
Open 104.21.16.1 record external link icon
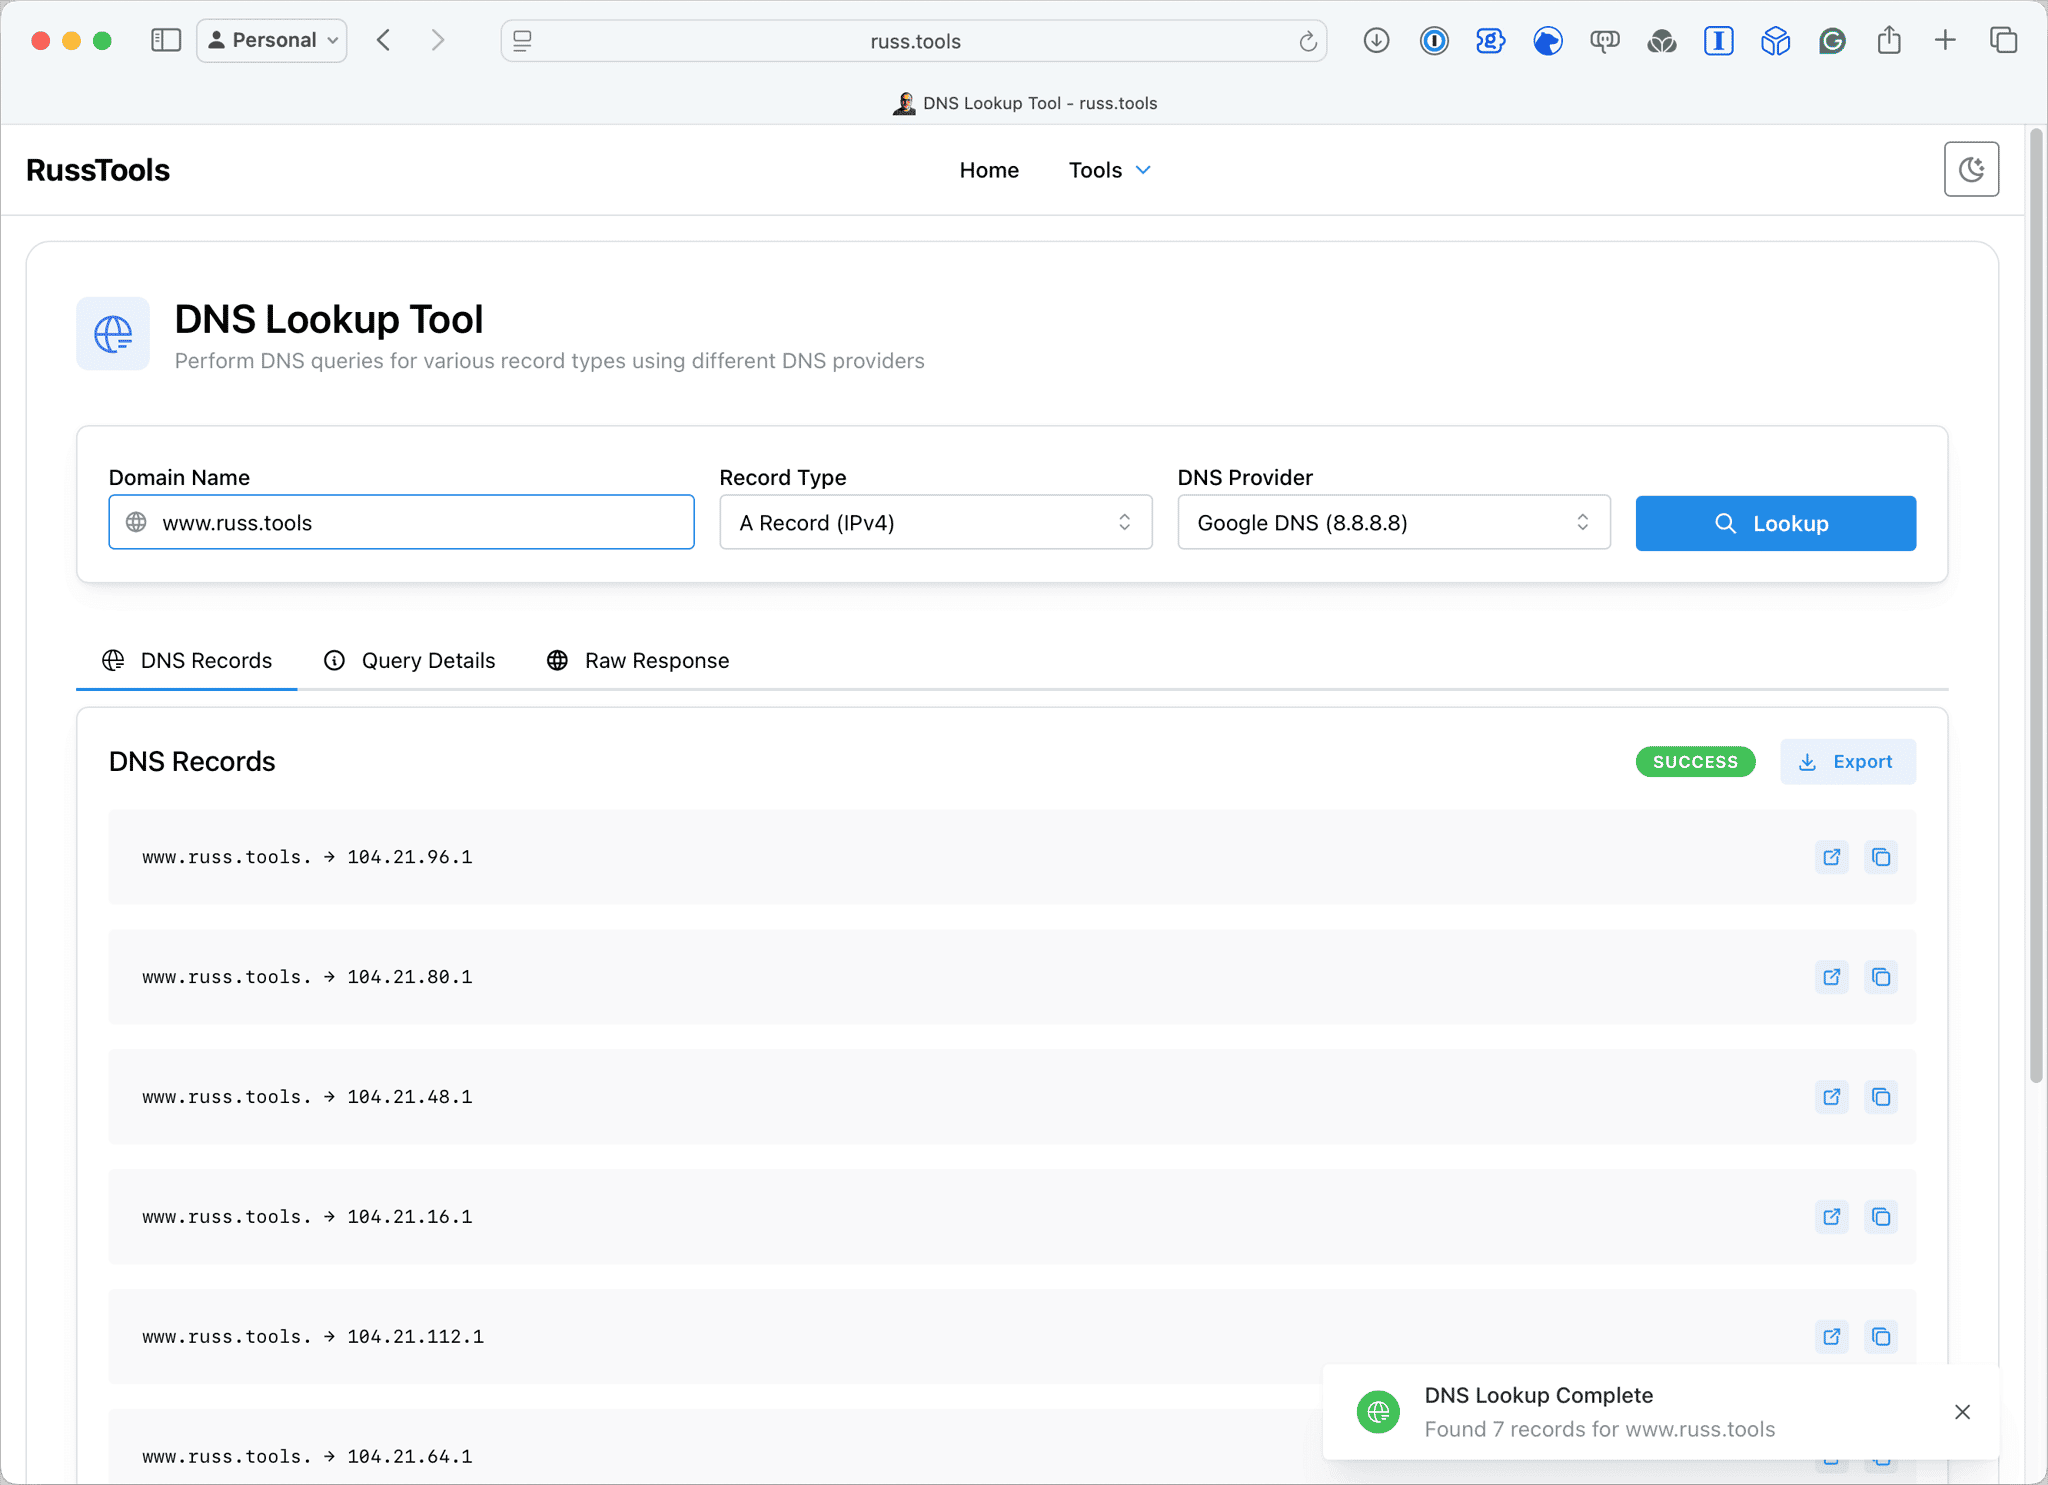[1831, 1217]
